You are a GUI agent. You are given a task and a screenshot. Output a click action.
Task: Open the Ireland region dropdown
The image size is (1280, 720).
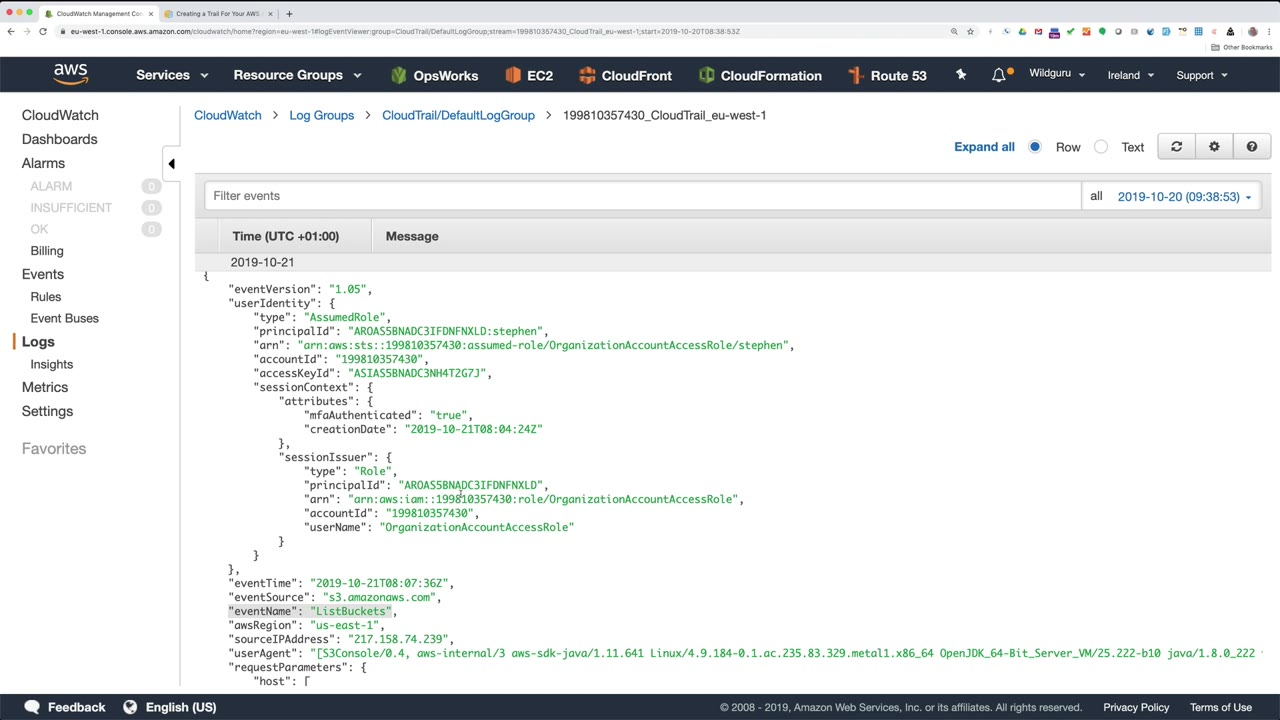(1130, 75)
